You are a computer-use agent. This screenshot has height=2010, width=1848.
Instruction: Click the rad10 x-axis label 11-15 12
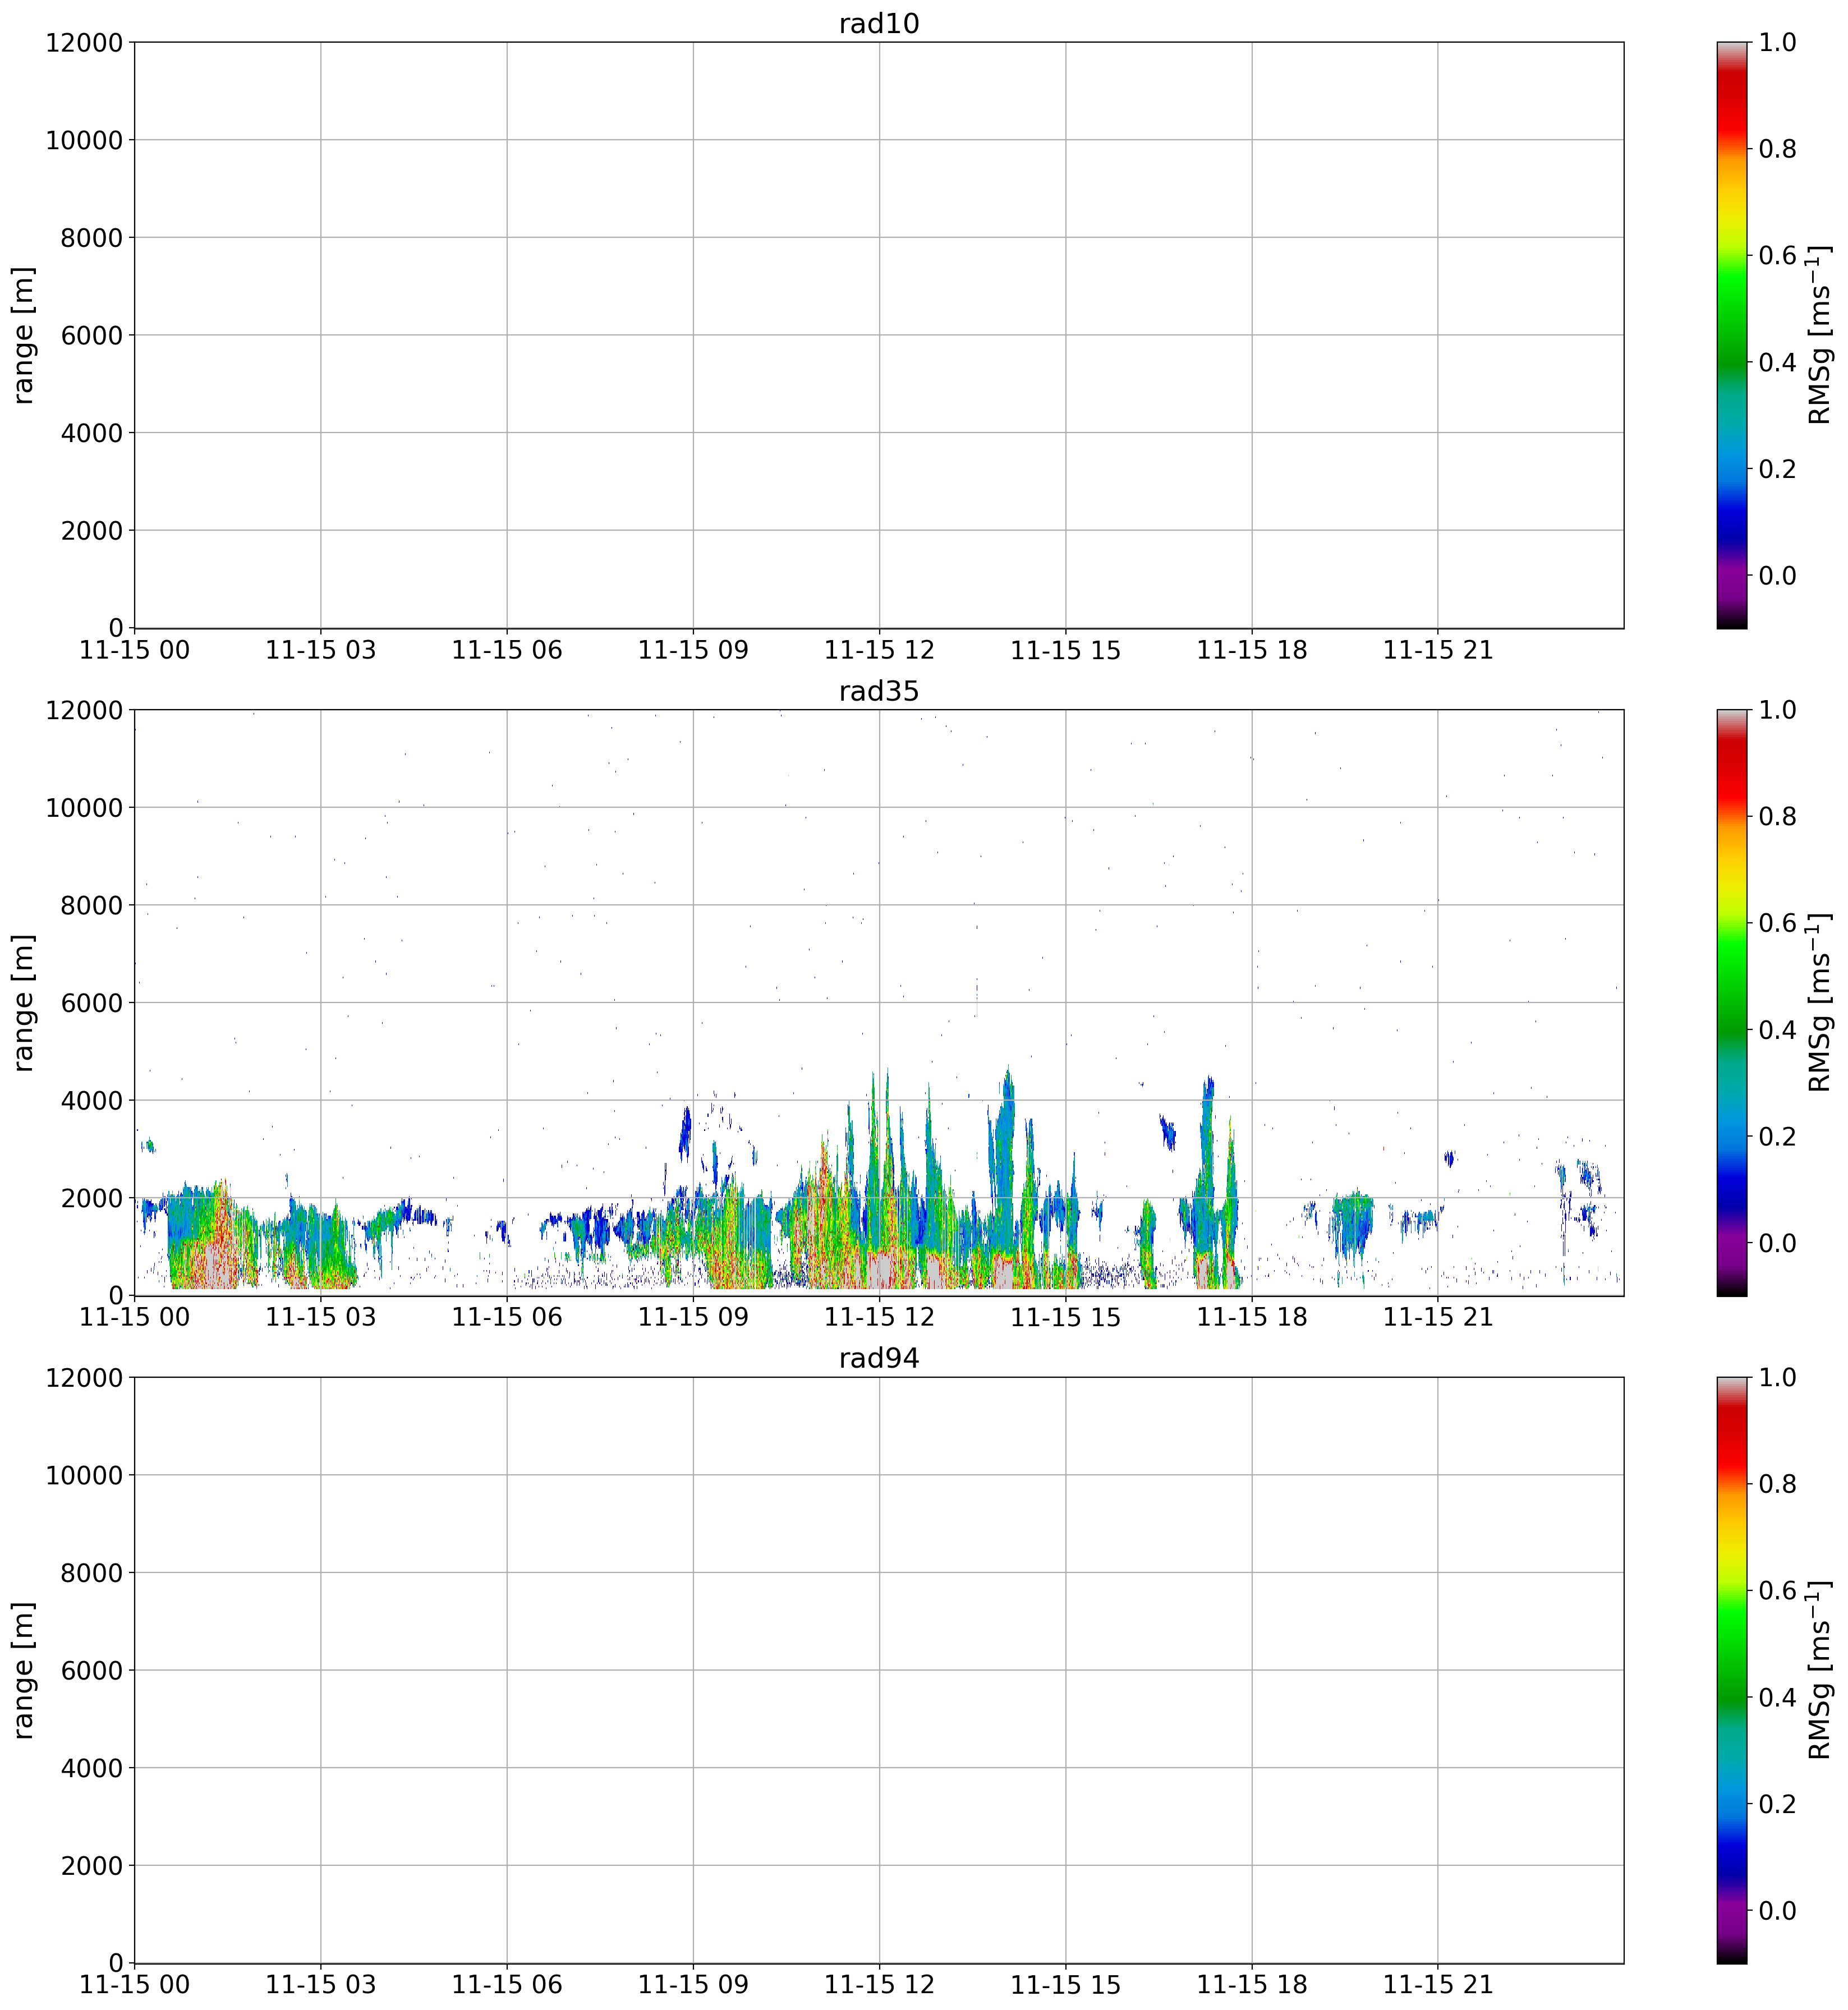coord(879,651)
